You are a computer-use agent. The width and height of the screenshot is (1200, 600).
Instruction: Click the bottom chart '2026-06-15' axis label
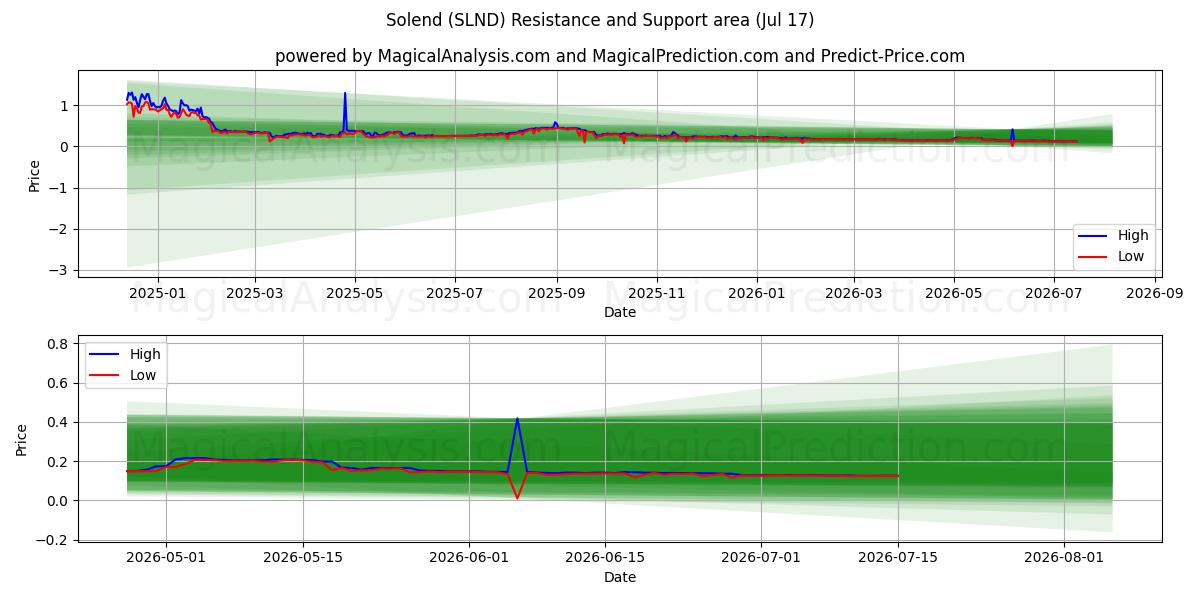(605, 559)
